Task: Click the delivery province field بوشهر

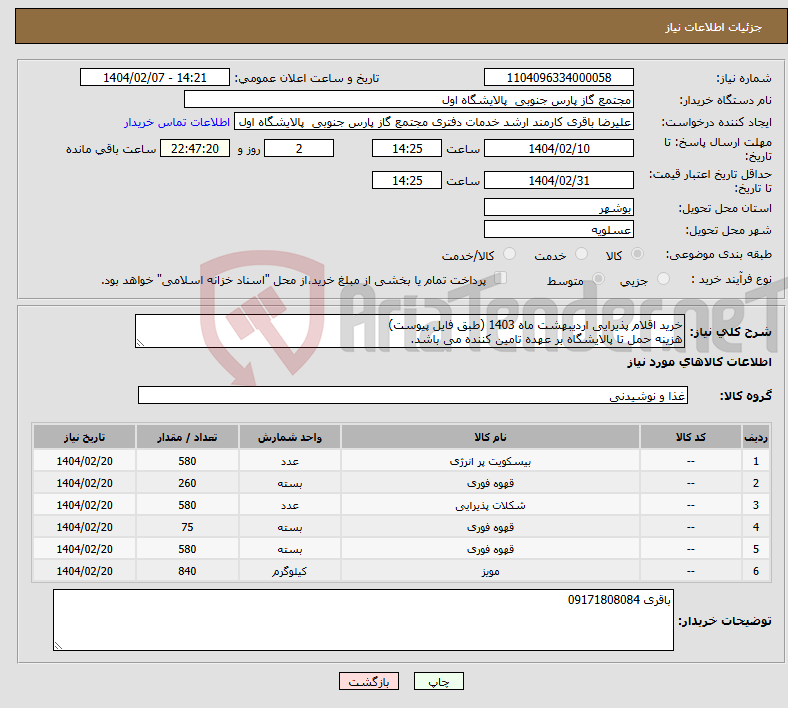Action: (558, 207)
